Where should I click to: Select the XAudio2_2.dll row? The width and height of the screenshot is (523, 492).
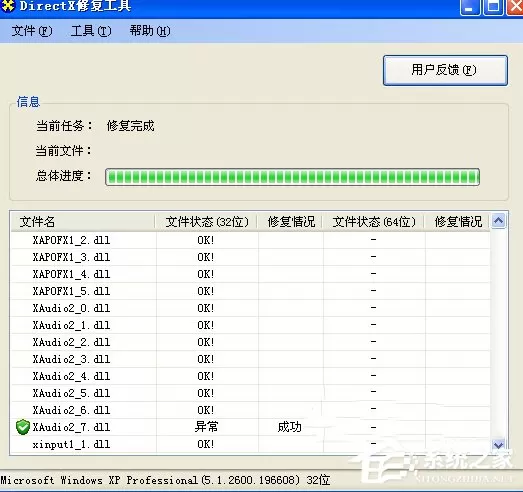pos(250,342)
